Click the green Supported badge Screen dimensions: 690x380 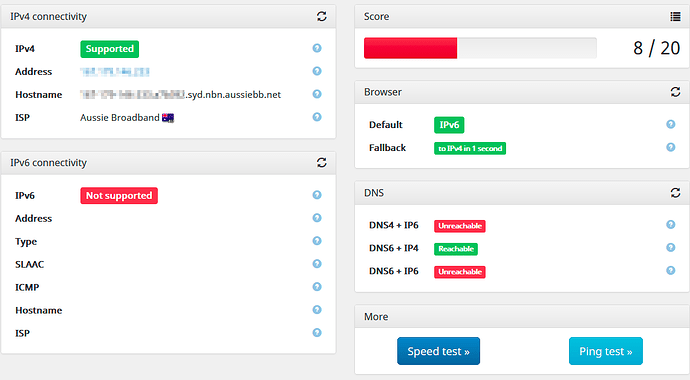110,49
